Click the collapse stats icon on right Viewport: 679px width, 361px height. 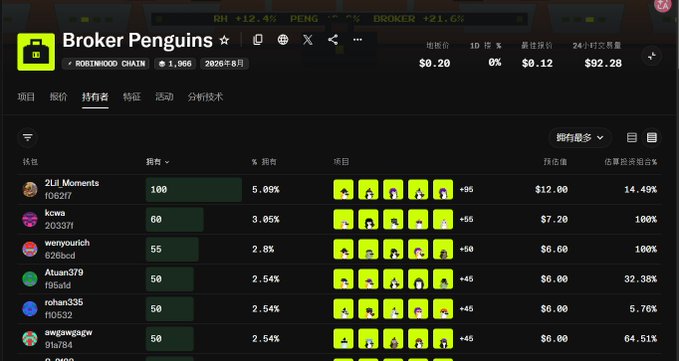(652, 56)
